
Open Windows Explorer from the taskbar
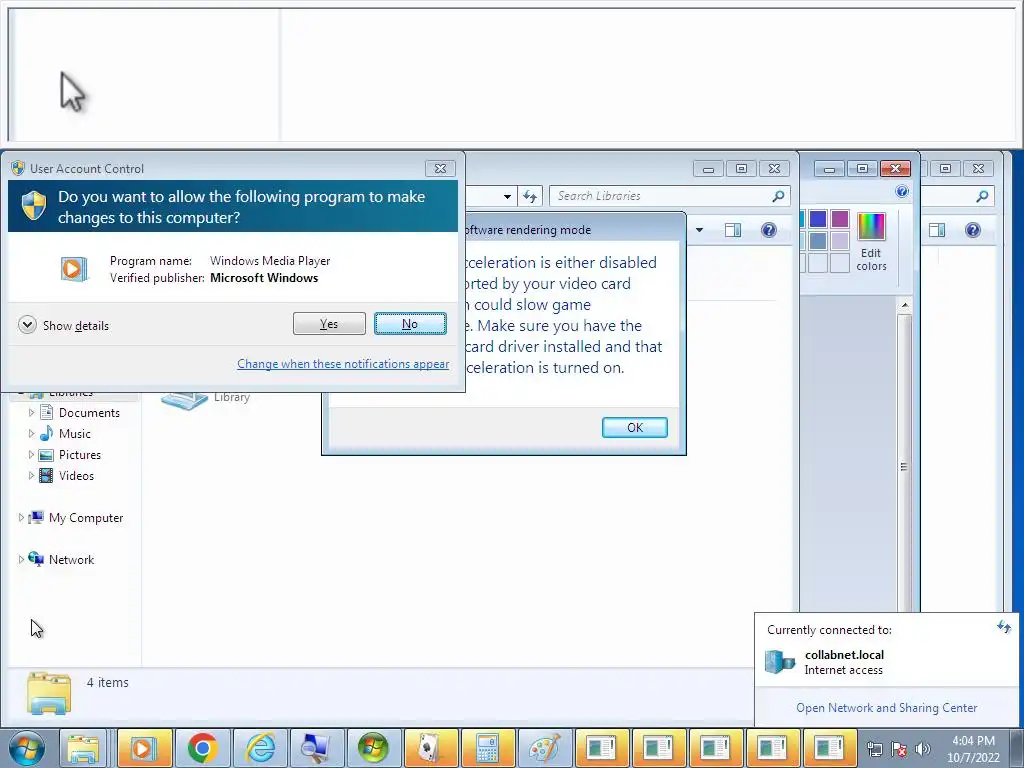[84, 748]
